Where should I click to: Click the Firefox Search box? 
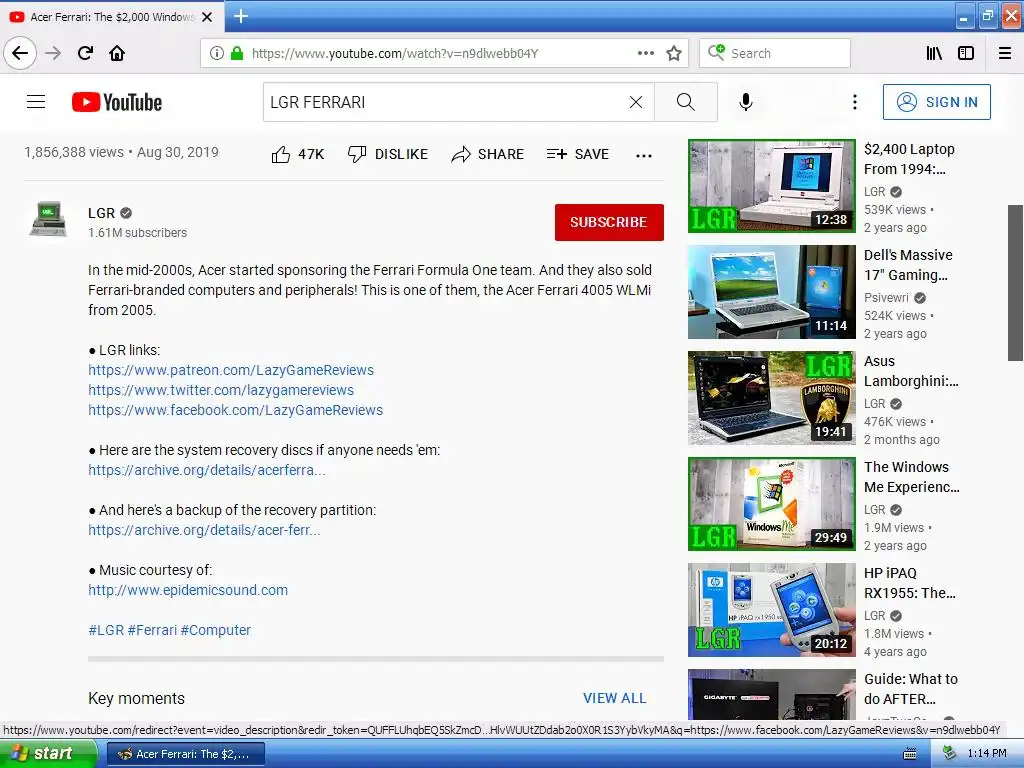[775, 53]
